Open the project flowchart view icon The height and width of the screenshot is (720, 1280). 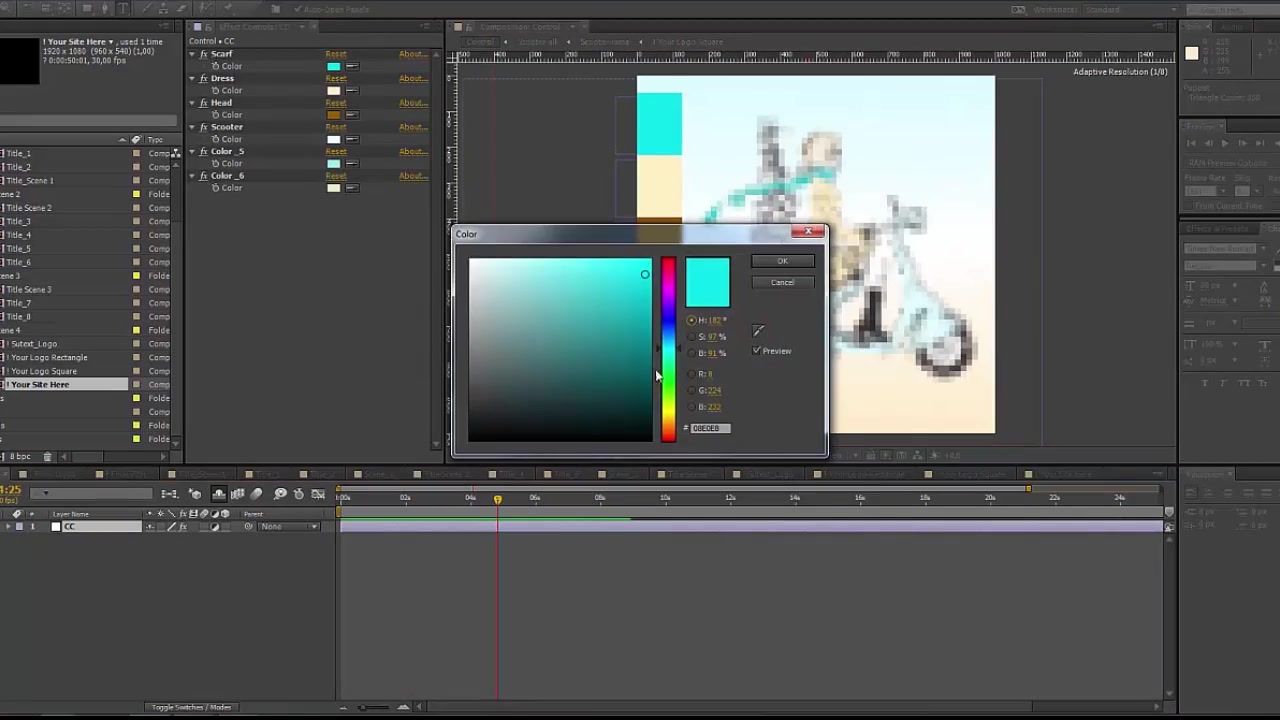pyautogui.click(x=176, y=153)
